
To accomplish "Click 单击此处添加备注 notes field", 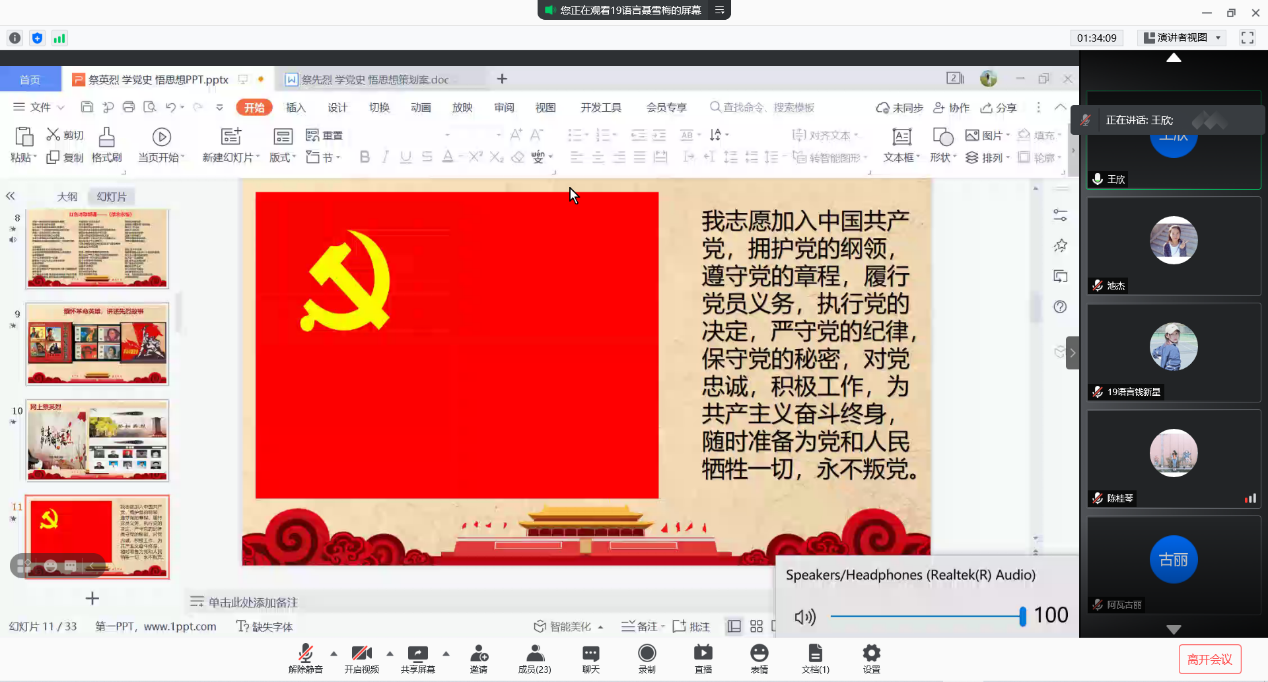I will point(252,602).
